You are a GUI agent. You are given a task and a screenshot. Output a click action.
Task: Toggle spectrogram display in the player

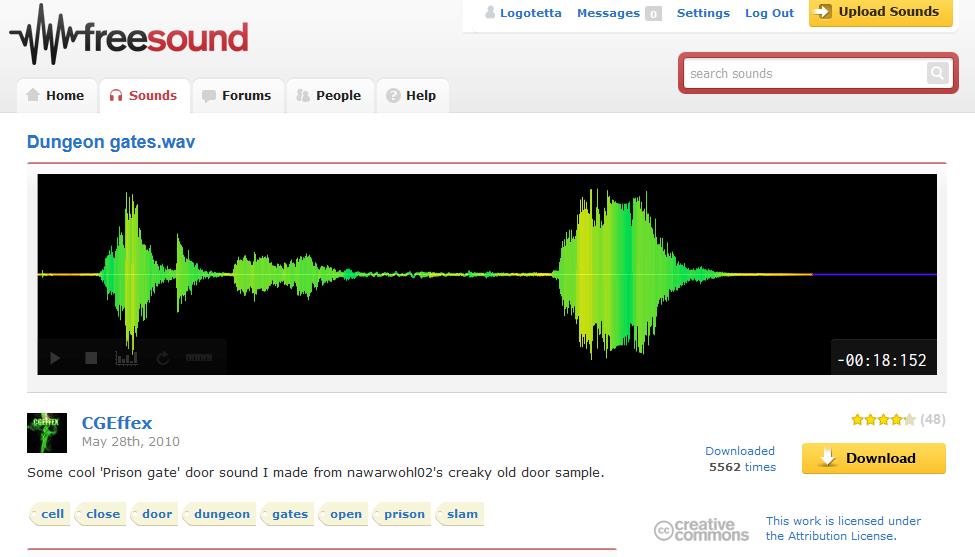tap(126, 358)
